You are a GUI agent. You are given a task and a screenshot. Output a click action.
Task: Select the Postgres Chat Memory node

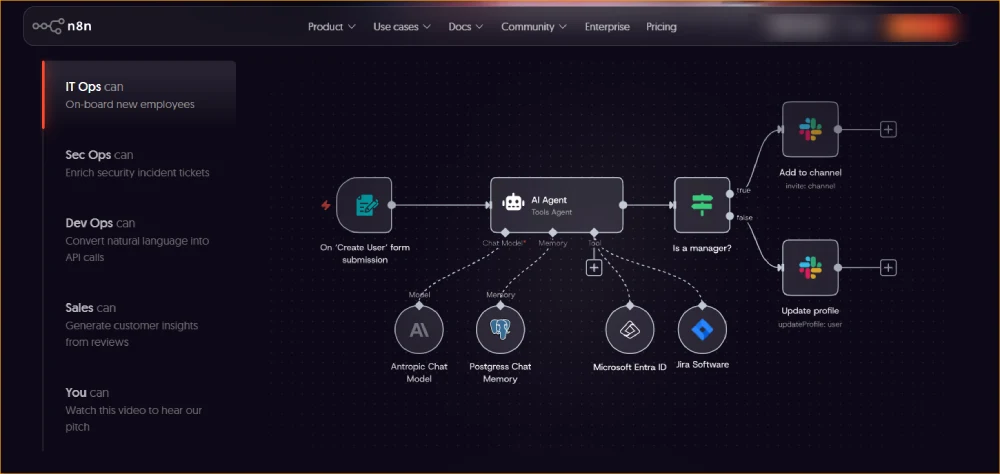tap(501, 329)
